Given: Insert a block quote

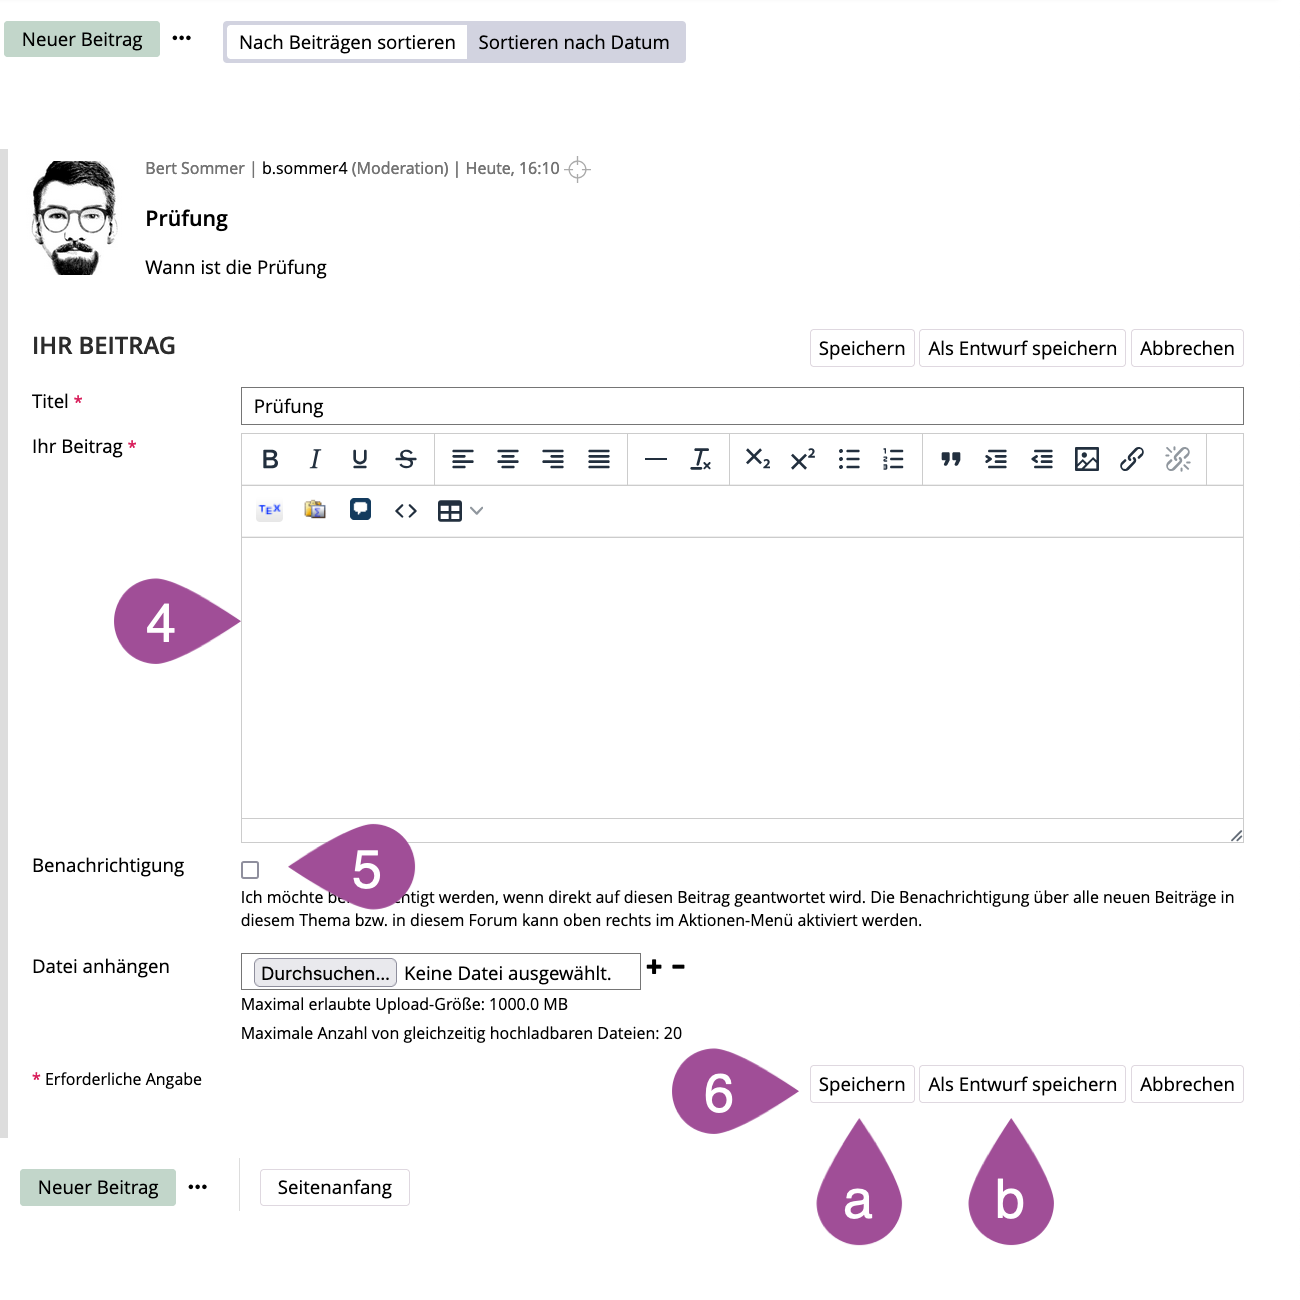Looking at the screenshot, I should (950, 459).
